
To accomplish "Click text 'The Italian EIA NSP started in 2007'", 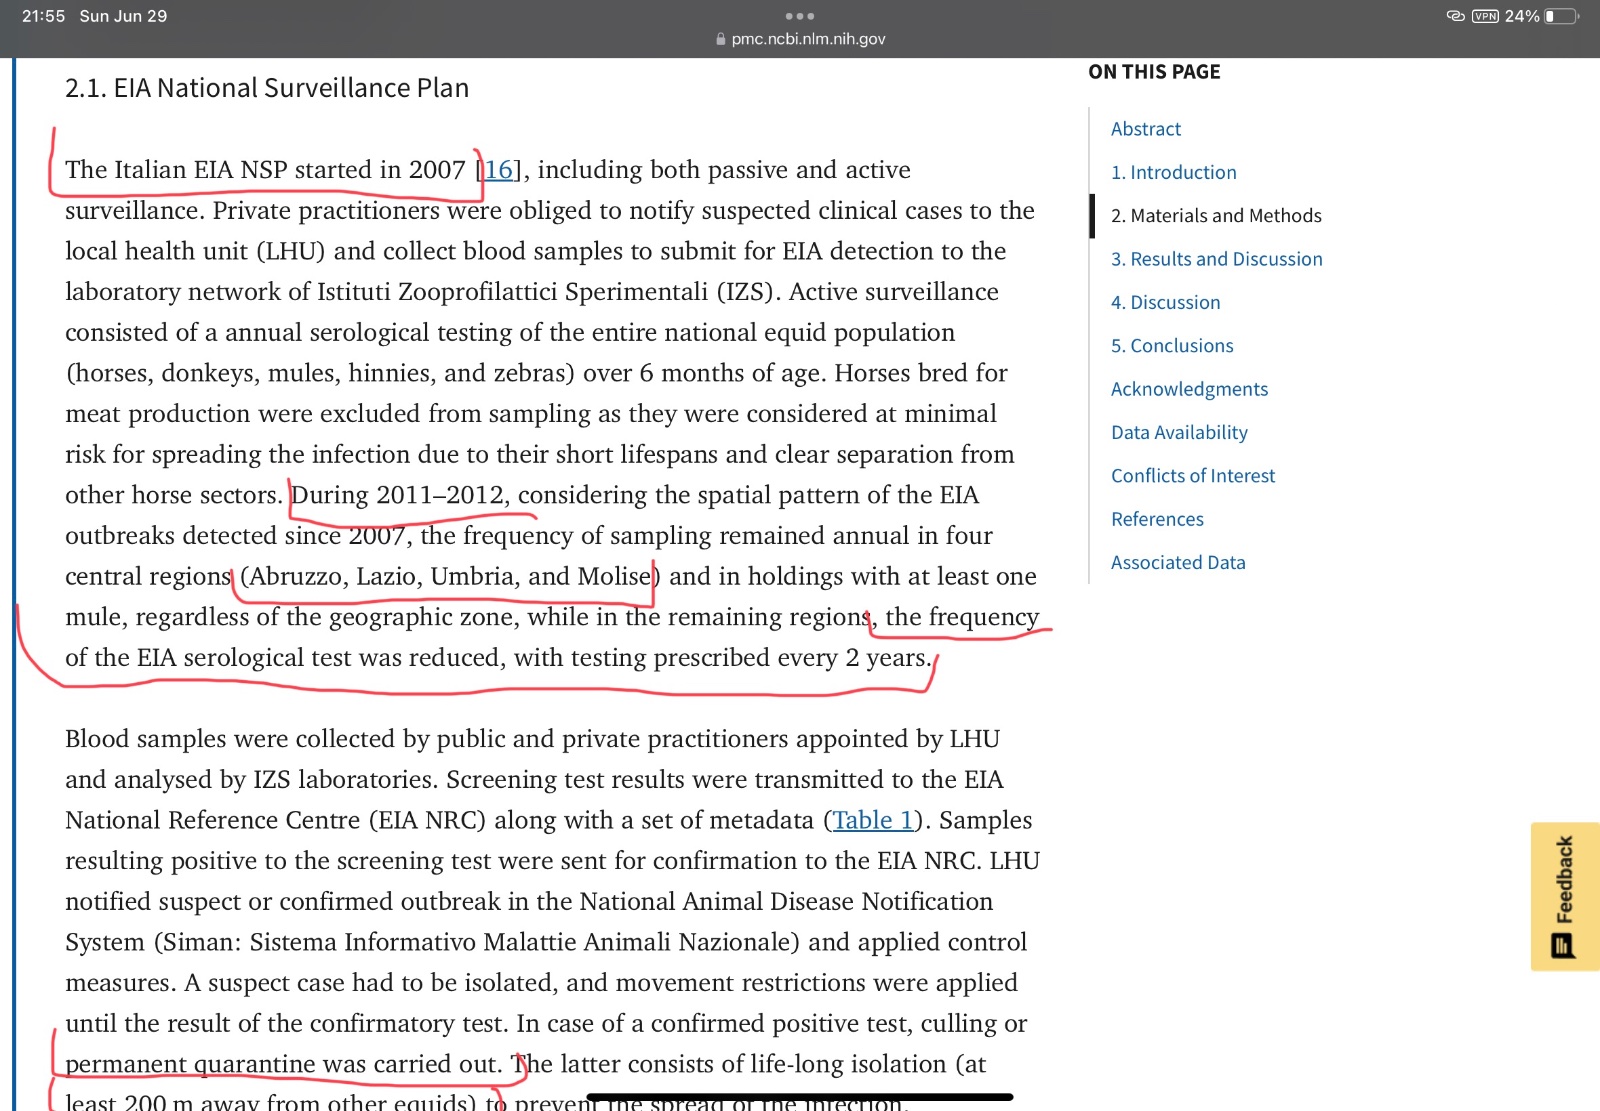I will (x=265, y=170).
